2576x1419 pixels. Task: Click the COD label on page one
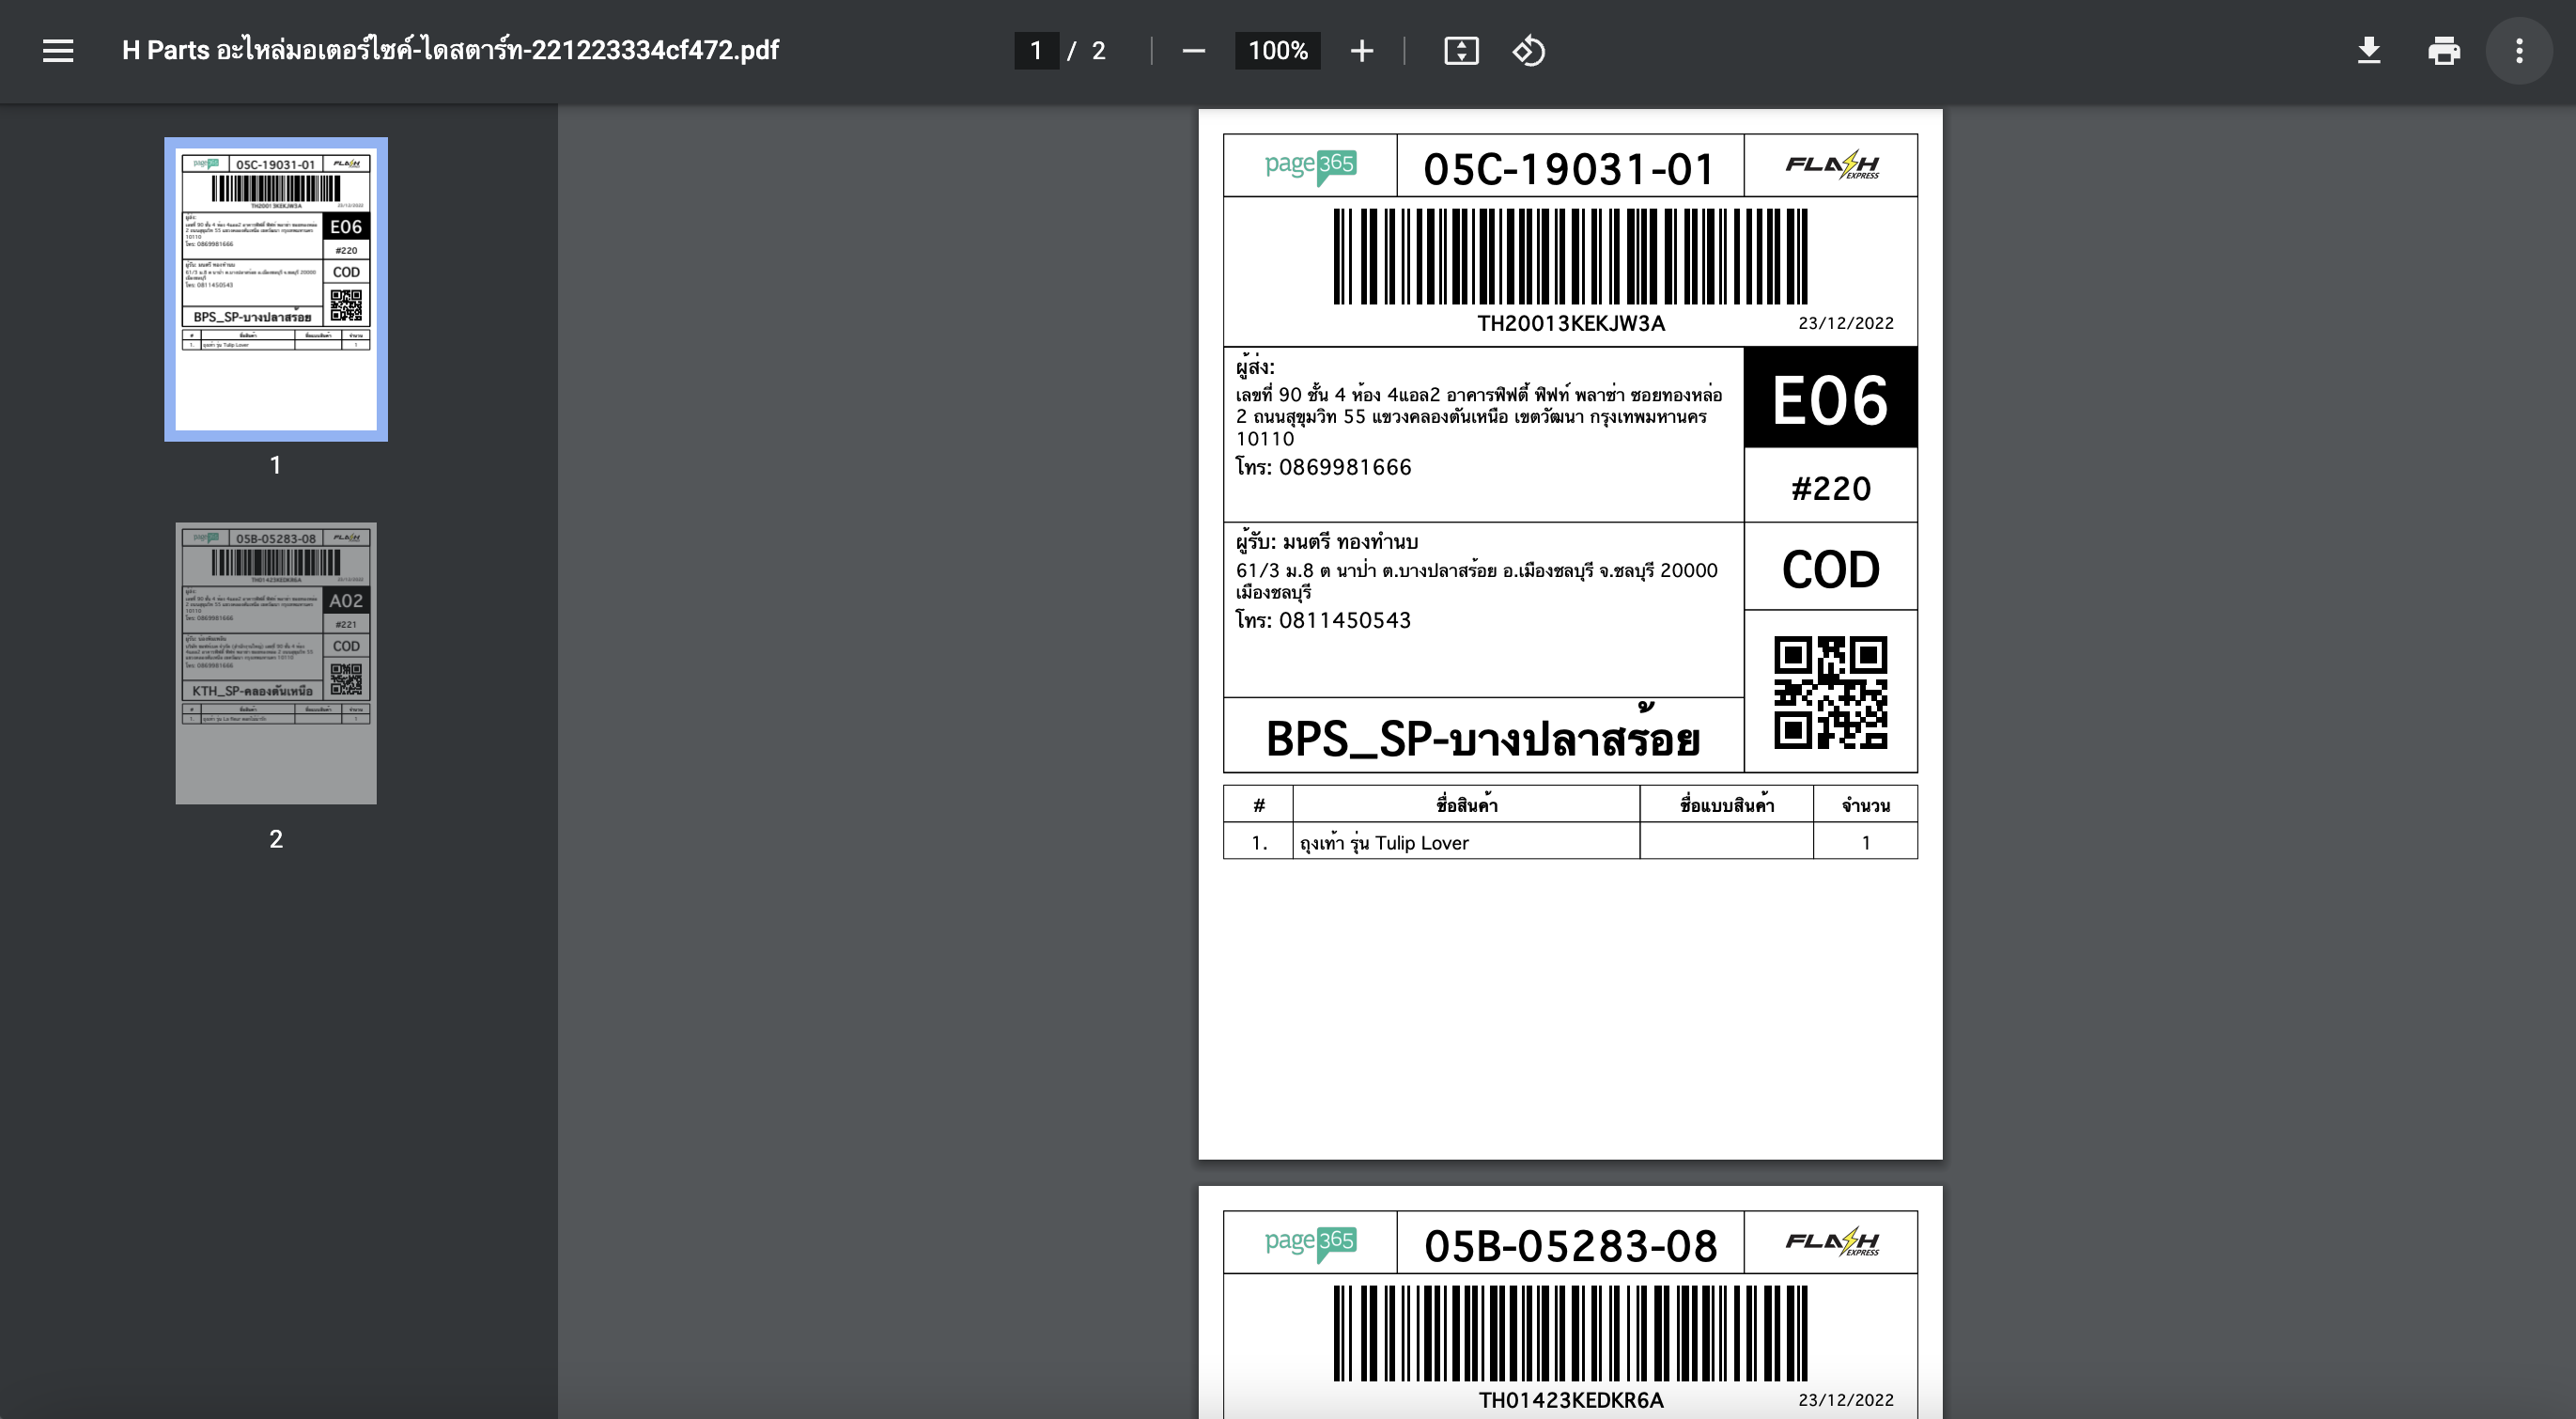pos(1830,568)
